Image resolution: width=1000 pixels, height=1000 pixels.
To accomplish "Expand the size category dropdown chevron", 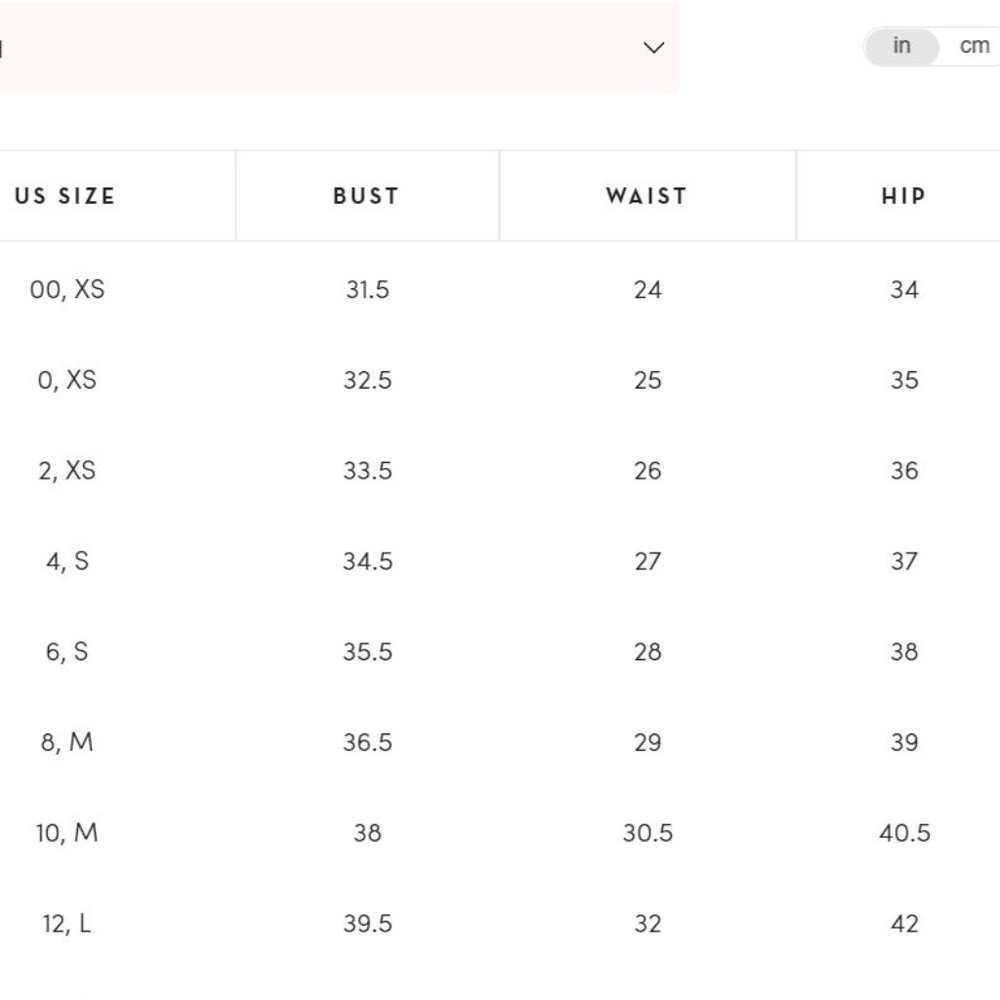I will 654,48.
